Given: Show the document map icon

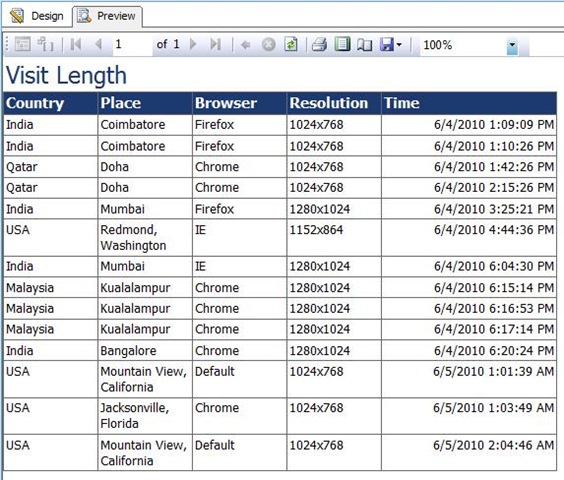Looking at the screenshot, I should click(46, 45).
